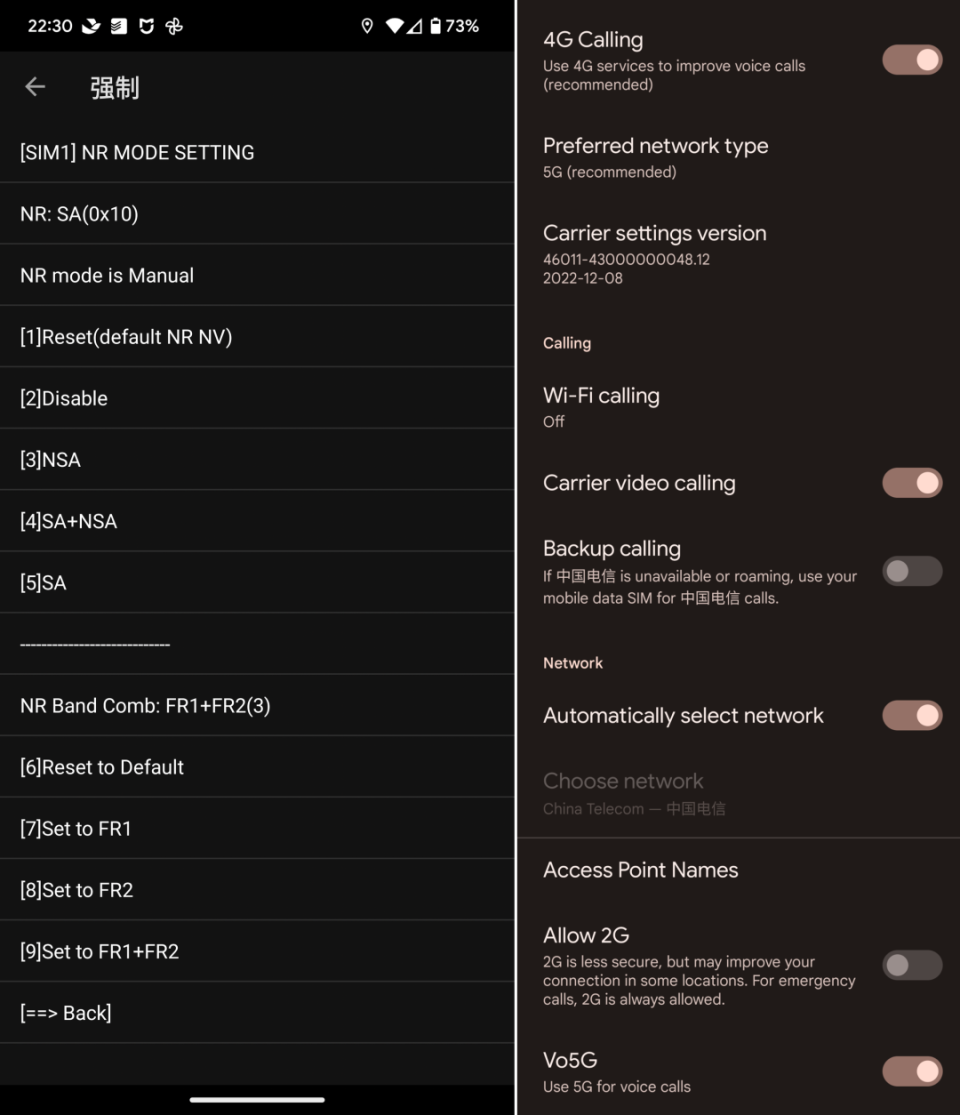Tap the Wi-Fi signal status icon
960x1115 pixels.
pyautogui.click(x=395, y=27)
